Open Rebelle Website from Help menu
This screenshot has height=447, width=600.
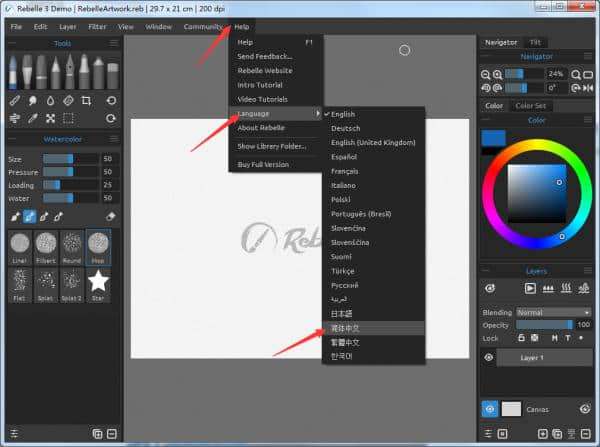tap(265, 71)
